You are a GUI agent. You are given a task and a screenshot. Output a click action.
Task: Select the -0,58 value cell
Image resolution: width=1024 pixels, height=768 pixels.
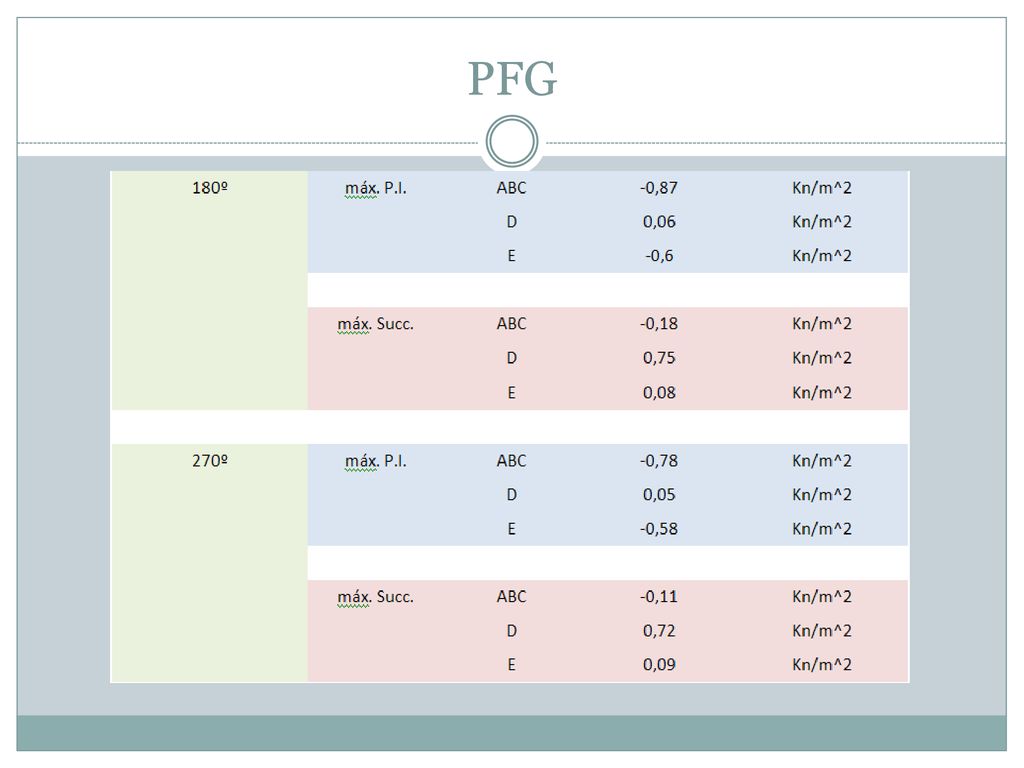[x=659, y=529]
